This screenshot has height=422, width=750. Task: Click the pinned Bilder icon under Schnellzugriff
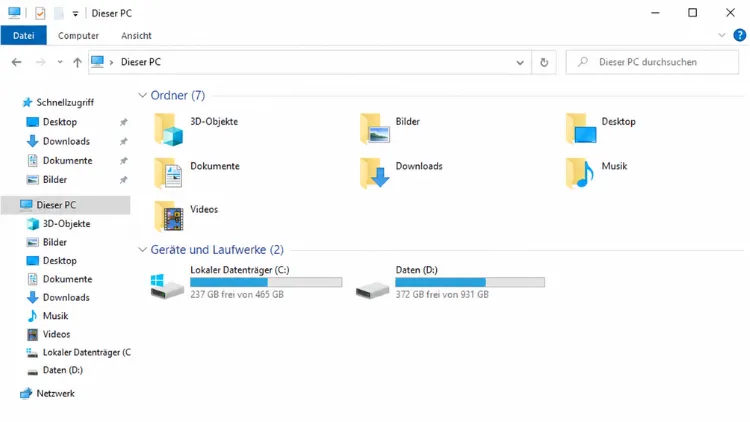click(x=33, y=180)
